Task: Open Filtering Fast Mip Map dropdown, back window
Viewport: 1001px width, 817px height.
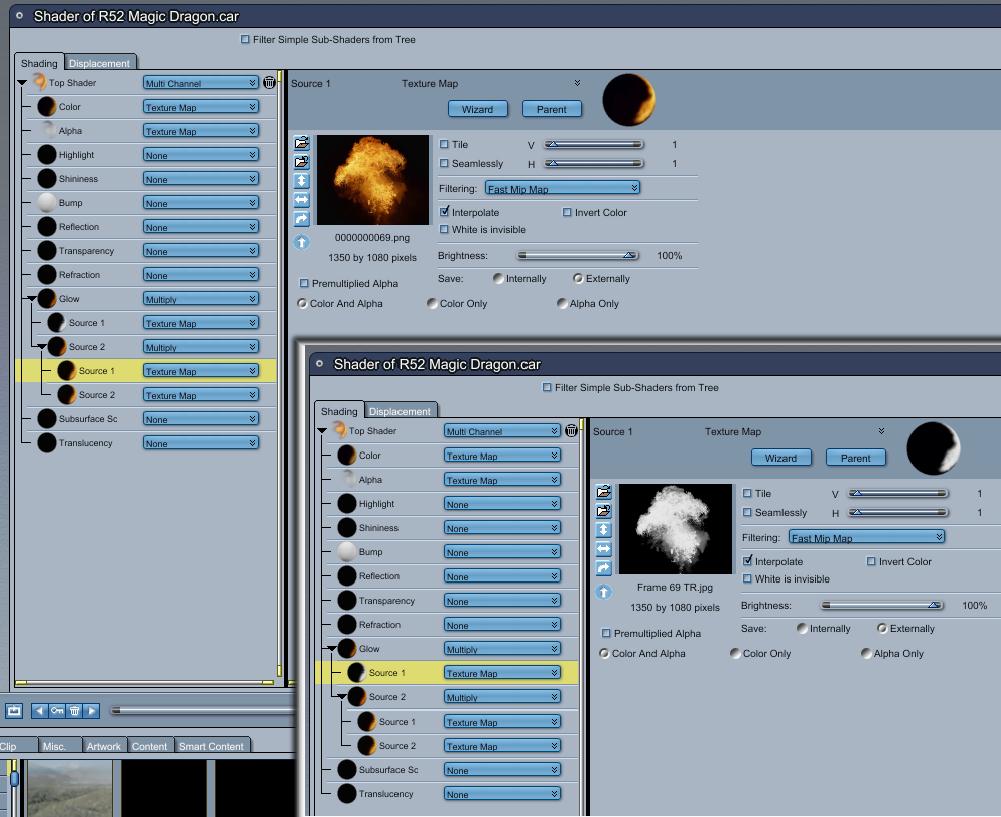Action: [x=562, y=188]
